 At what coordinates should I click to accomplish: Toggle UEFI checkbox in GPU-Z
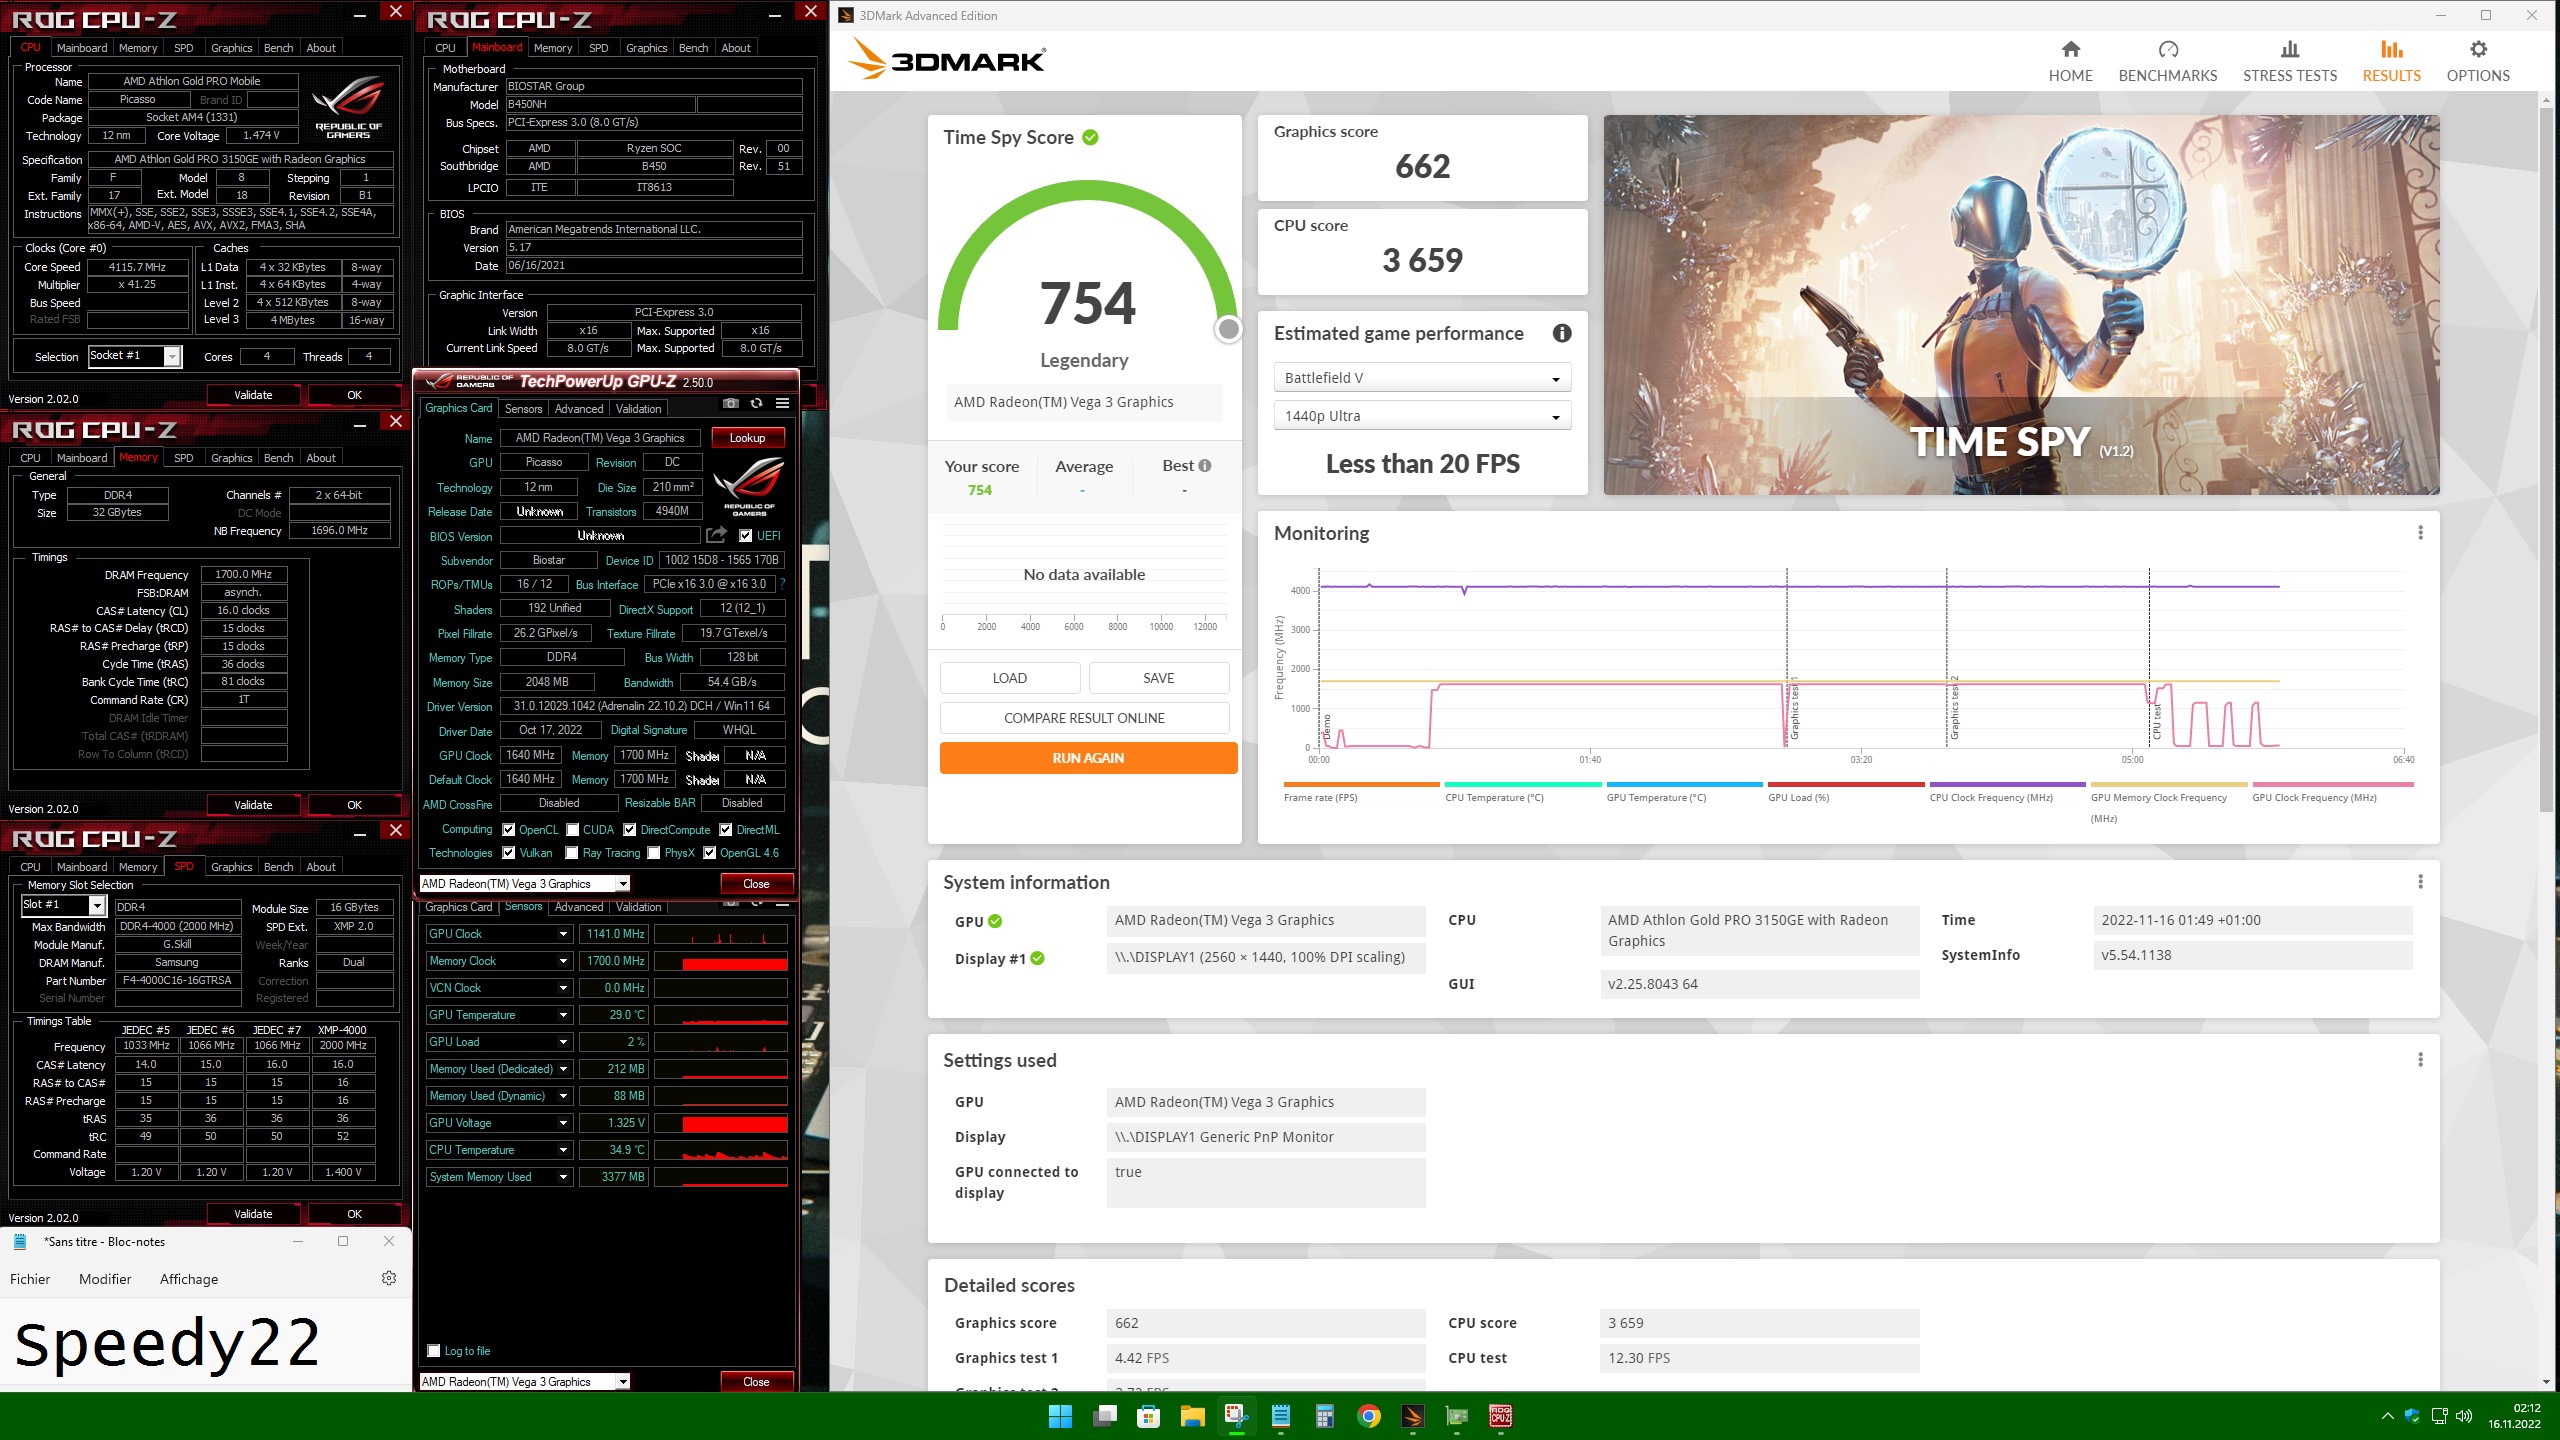(x=745, y=536)
